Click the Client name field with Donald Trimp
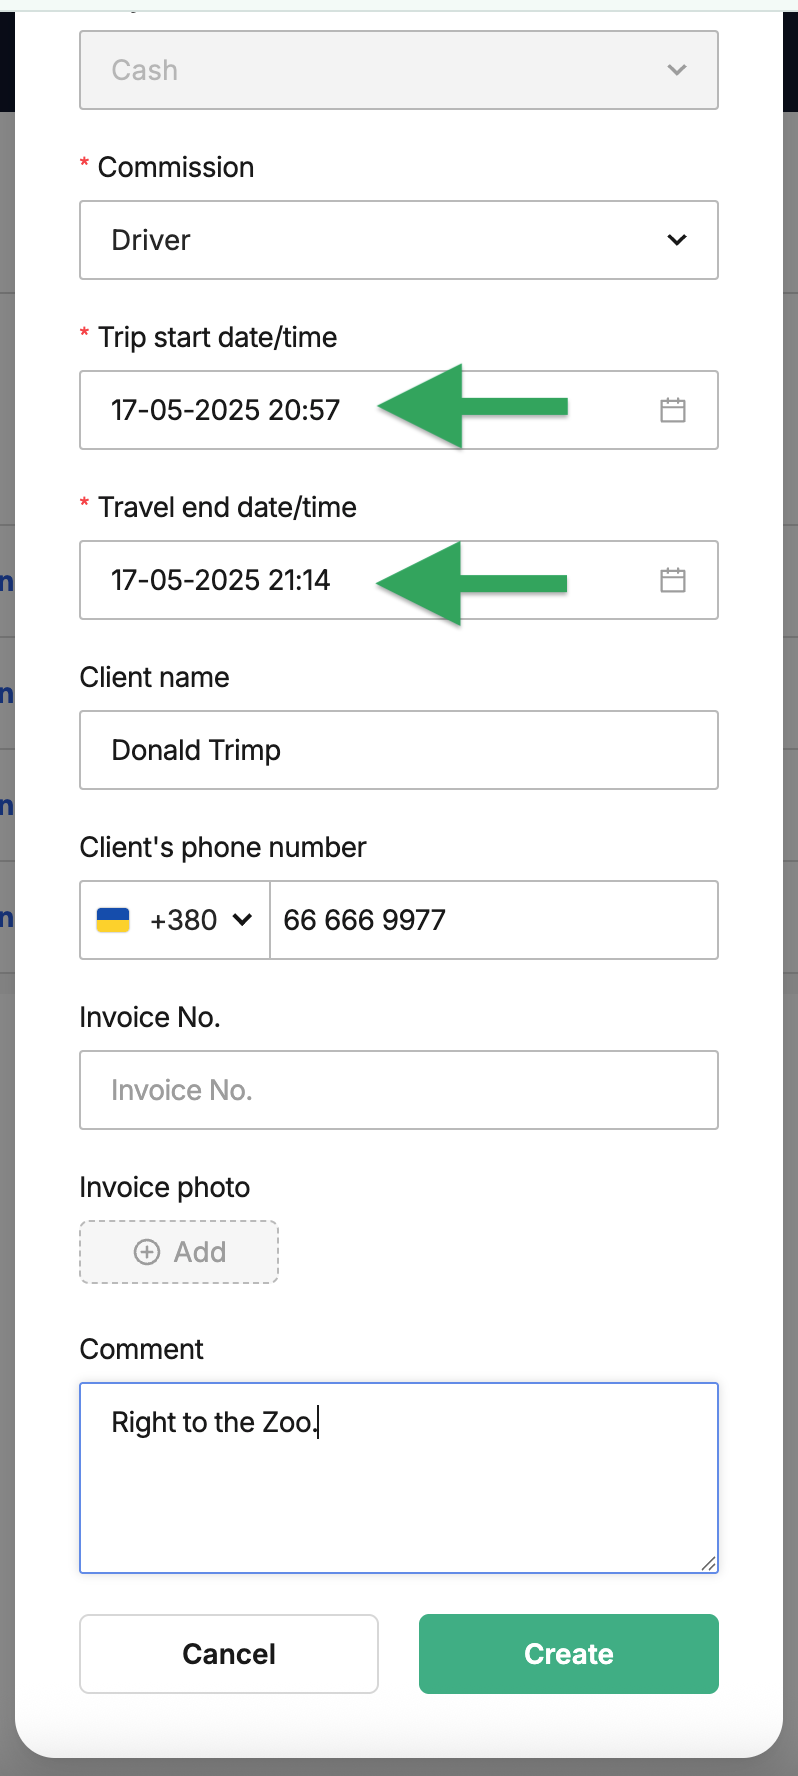Viewport: 798px width, 1776px height. coord(399,750)
